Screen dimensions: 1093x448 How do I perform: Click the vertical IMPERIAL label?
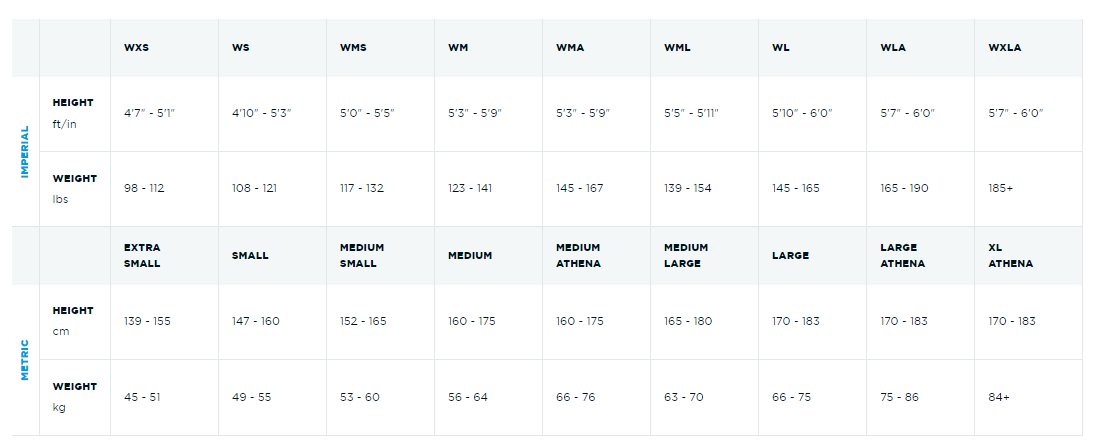point(26,151)
